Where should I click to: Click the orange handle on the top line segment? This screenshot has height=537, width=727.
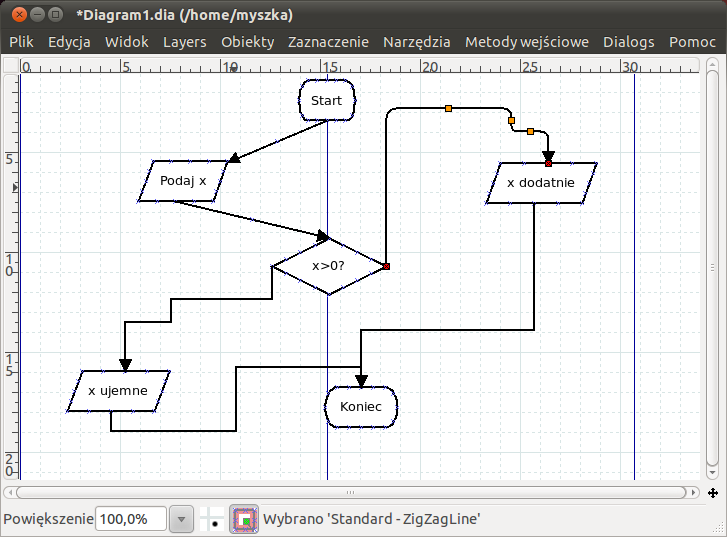click(x=448, y=109)
